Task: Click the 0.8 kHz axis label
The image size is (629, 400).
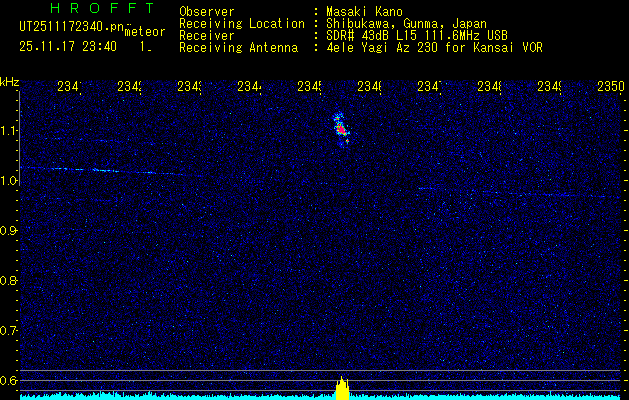Action: click(x=9, y=281)
